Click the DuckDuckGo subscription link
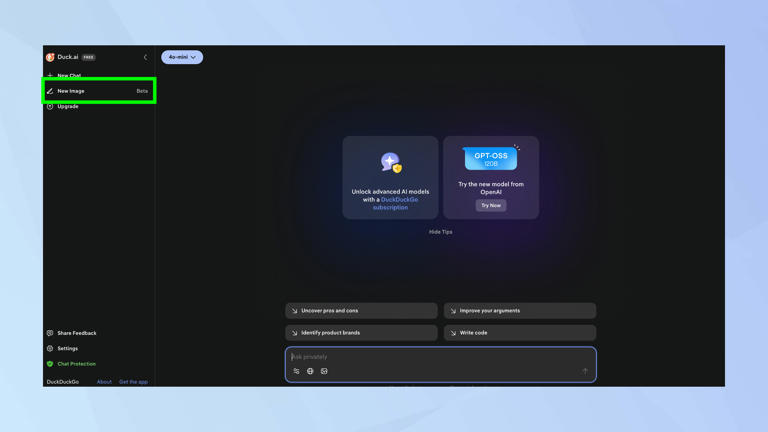This screenshot has height=432, width=768. (395, 203)
